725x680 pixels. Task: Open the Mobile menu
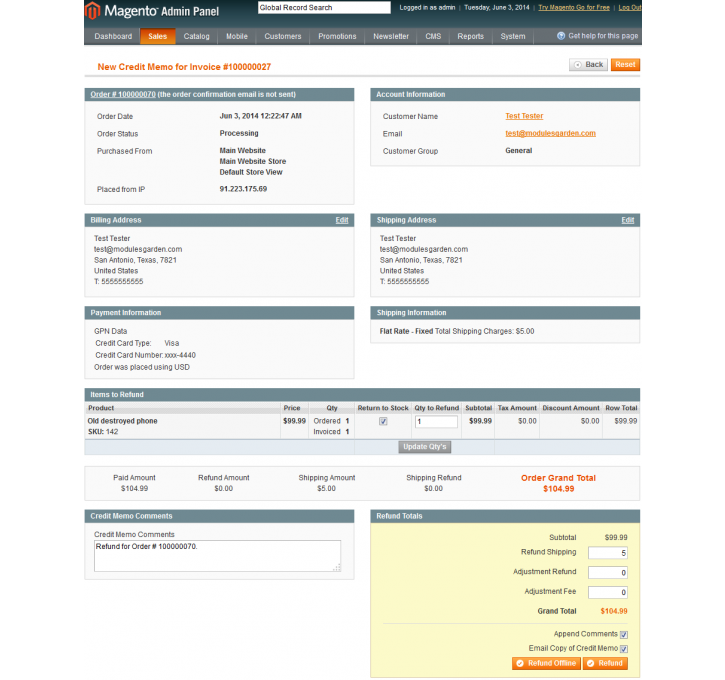[237, 36]
